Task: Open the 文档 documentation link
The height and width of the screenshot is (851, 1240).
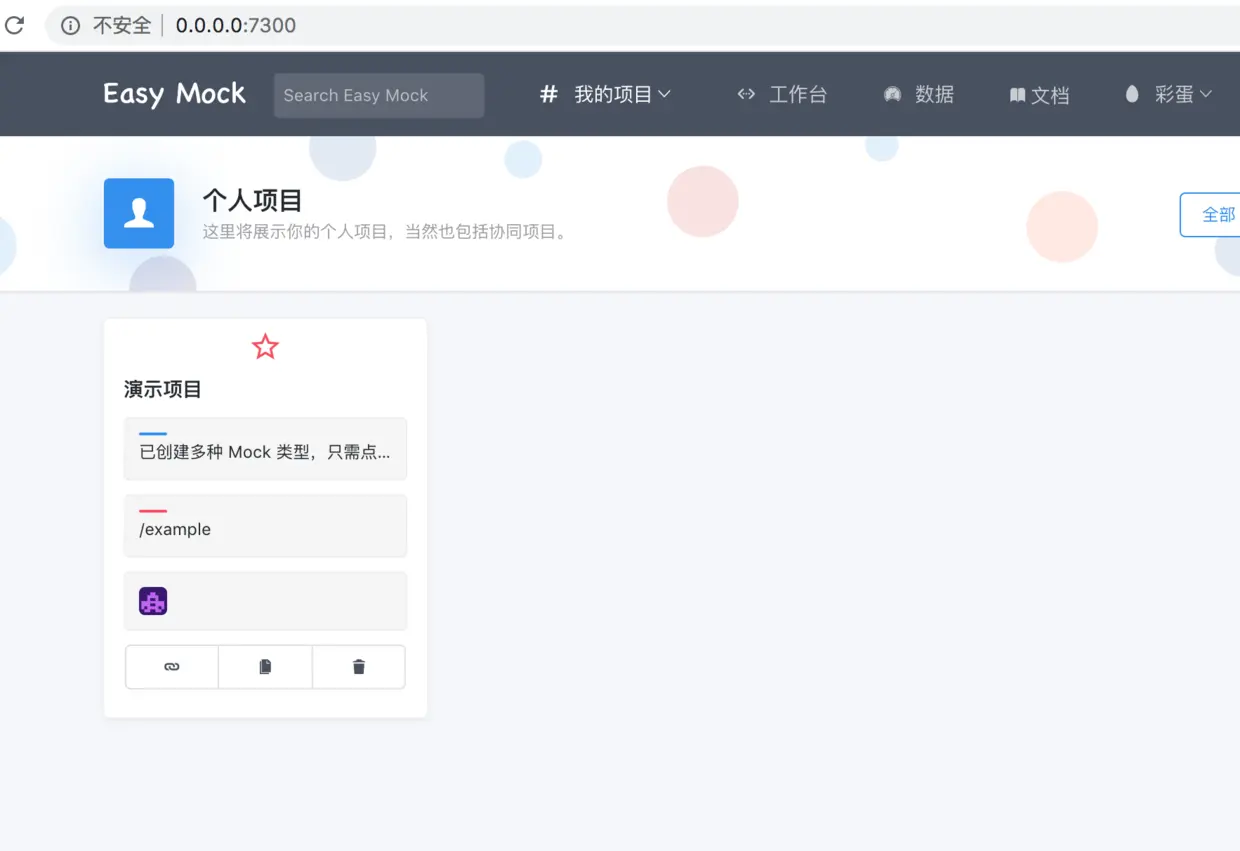Action: [1049, 94]
